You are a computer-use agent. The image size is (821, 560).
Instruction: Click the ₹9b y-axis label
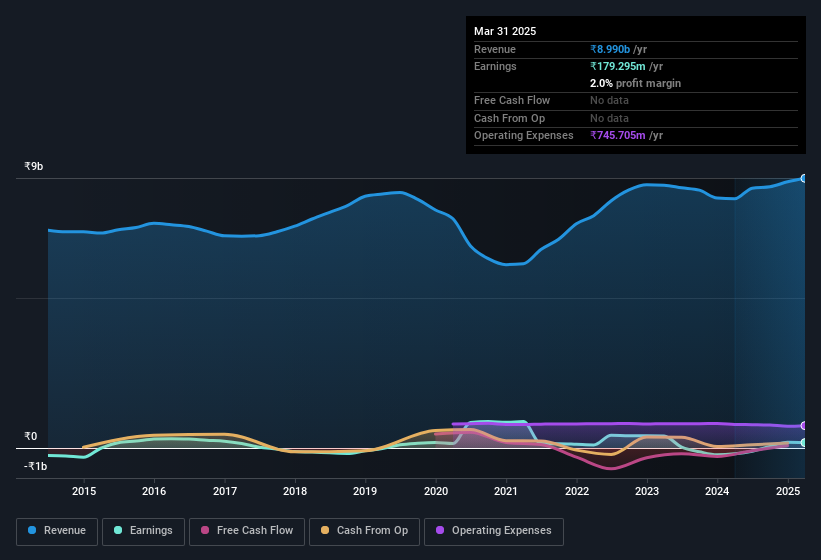pyautogui.click(x=34, y=166)
